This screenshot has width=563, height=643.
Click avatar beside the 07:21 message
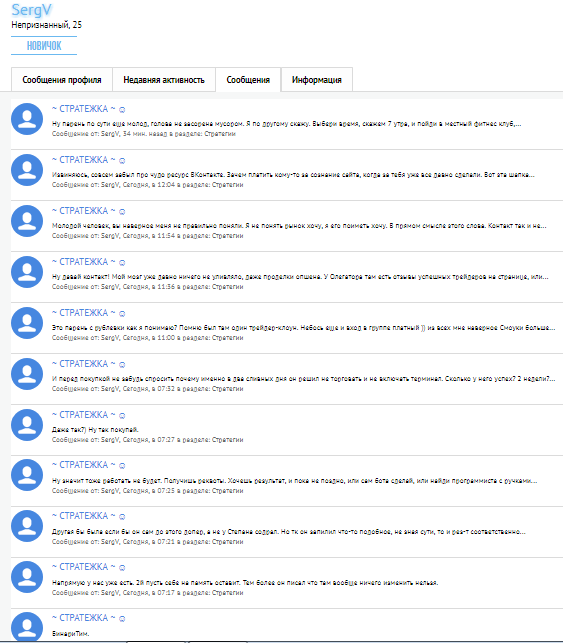click(27, 526)
